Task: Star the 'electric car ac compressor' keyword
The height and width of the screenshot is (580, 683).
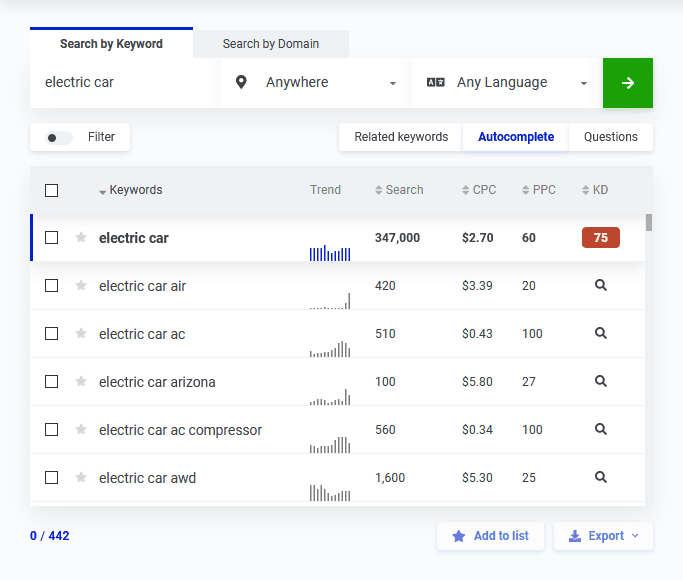Action: 81,429
